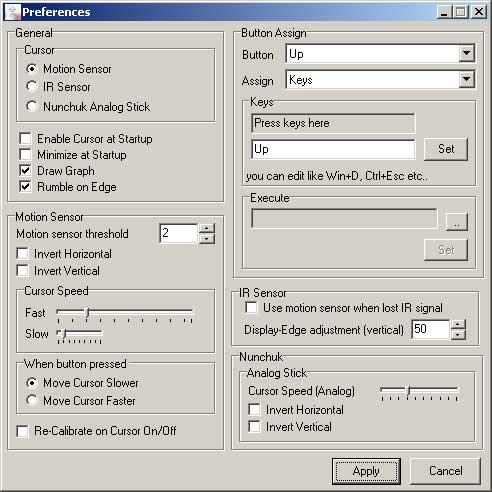Click the Press keys here field

(333, 123)
